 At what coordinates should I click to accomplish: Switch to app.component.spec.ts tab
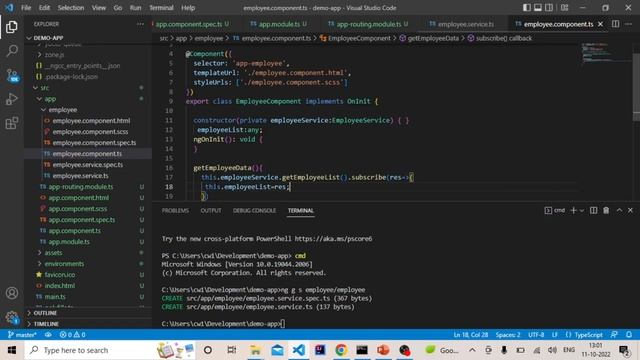pyautogui.click(x=190, y=24)
